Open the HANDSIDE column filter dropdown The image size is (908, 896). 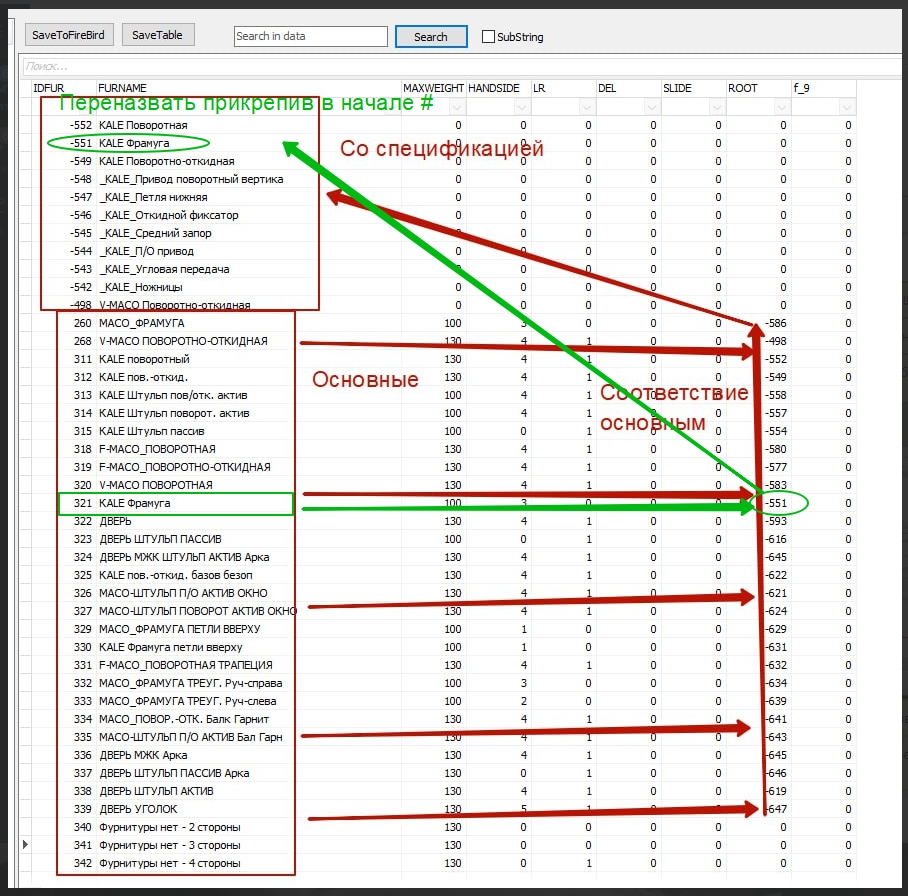(522, 106)
